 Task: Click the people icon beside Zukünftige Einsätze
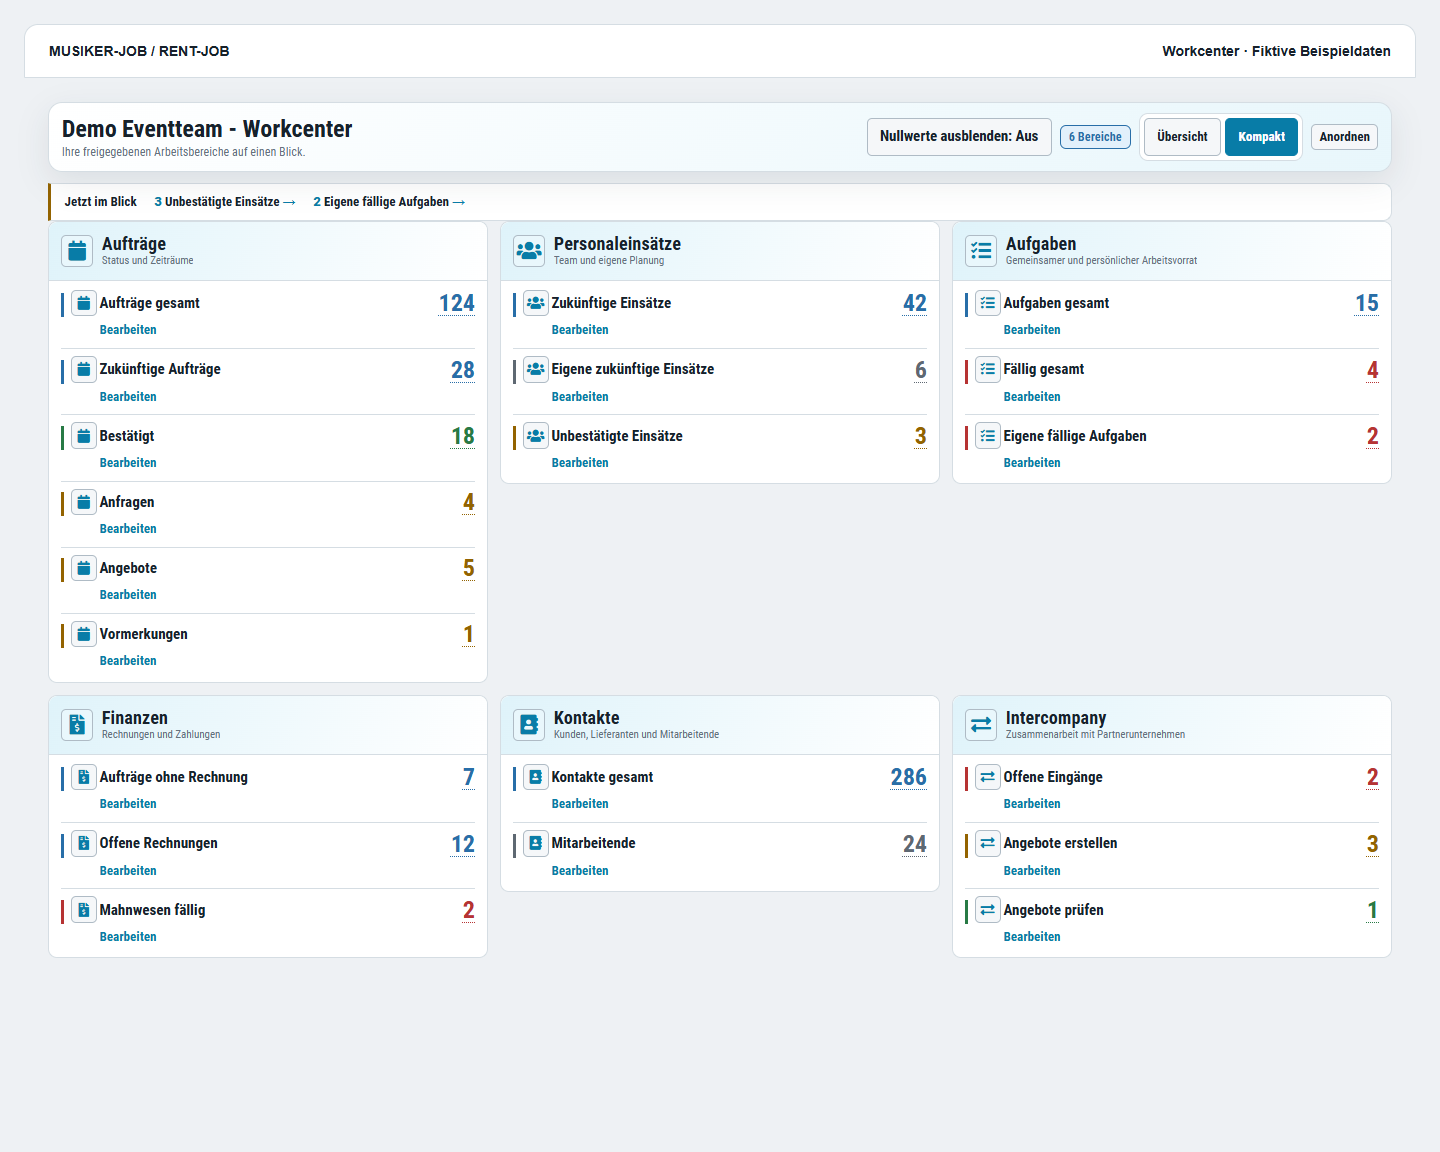click(x=536, y=303)
